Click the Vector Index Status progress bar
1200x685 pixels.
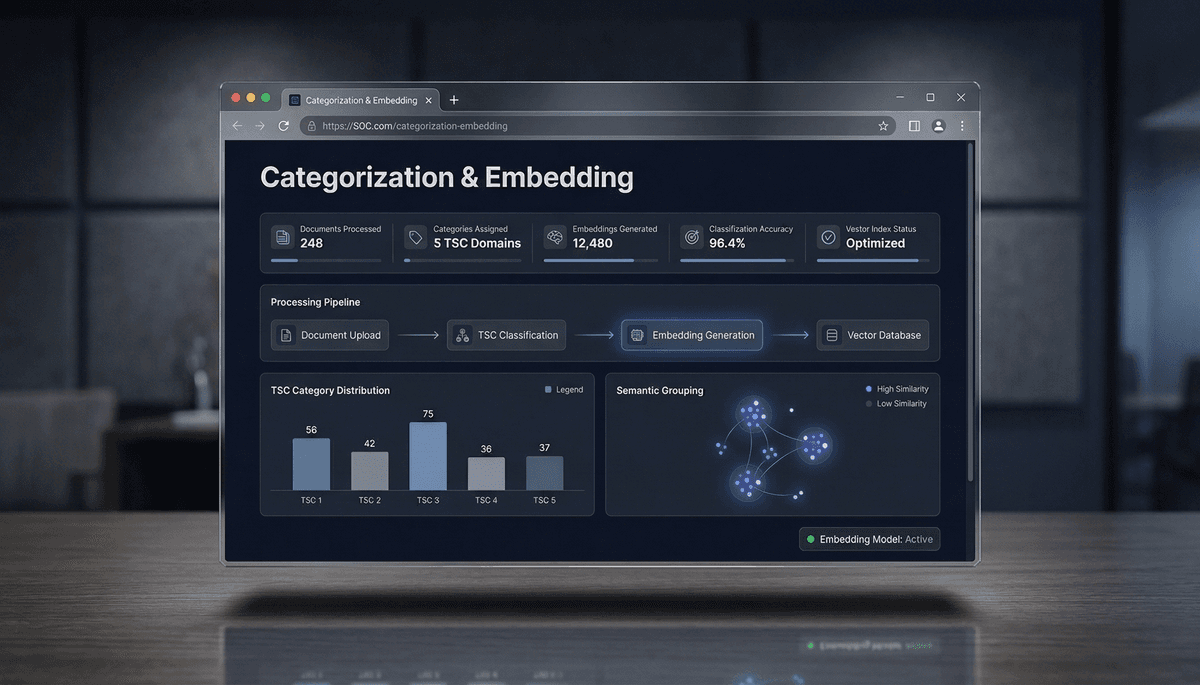pyautogui.click(x=873, y=261)
